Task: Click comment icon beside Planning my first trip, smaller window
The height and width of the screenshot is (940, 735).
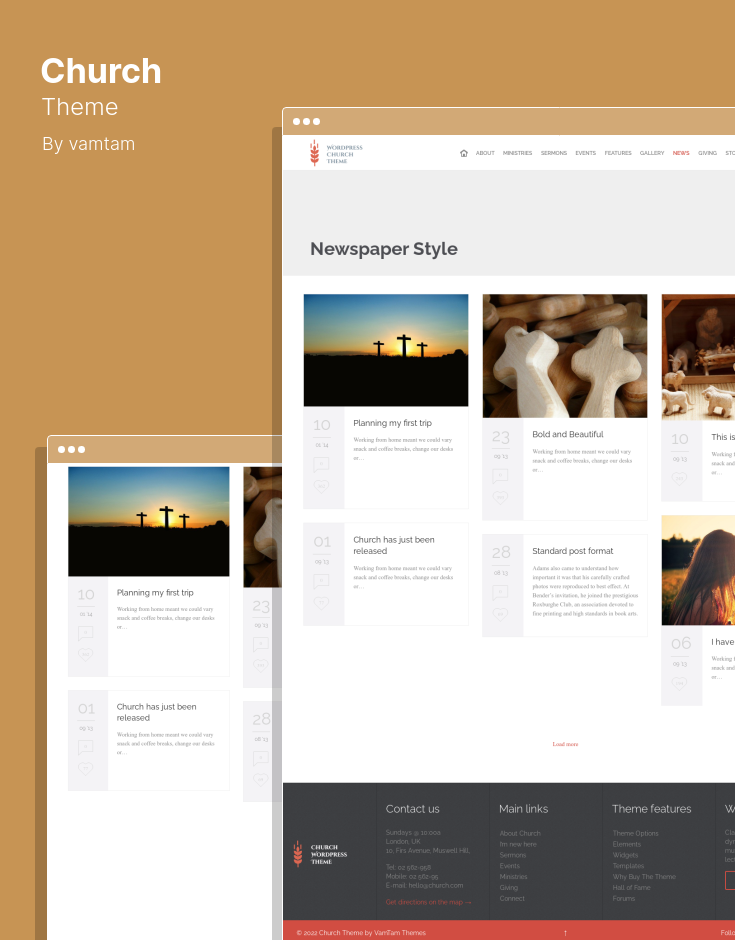Action: pos(85,633)
